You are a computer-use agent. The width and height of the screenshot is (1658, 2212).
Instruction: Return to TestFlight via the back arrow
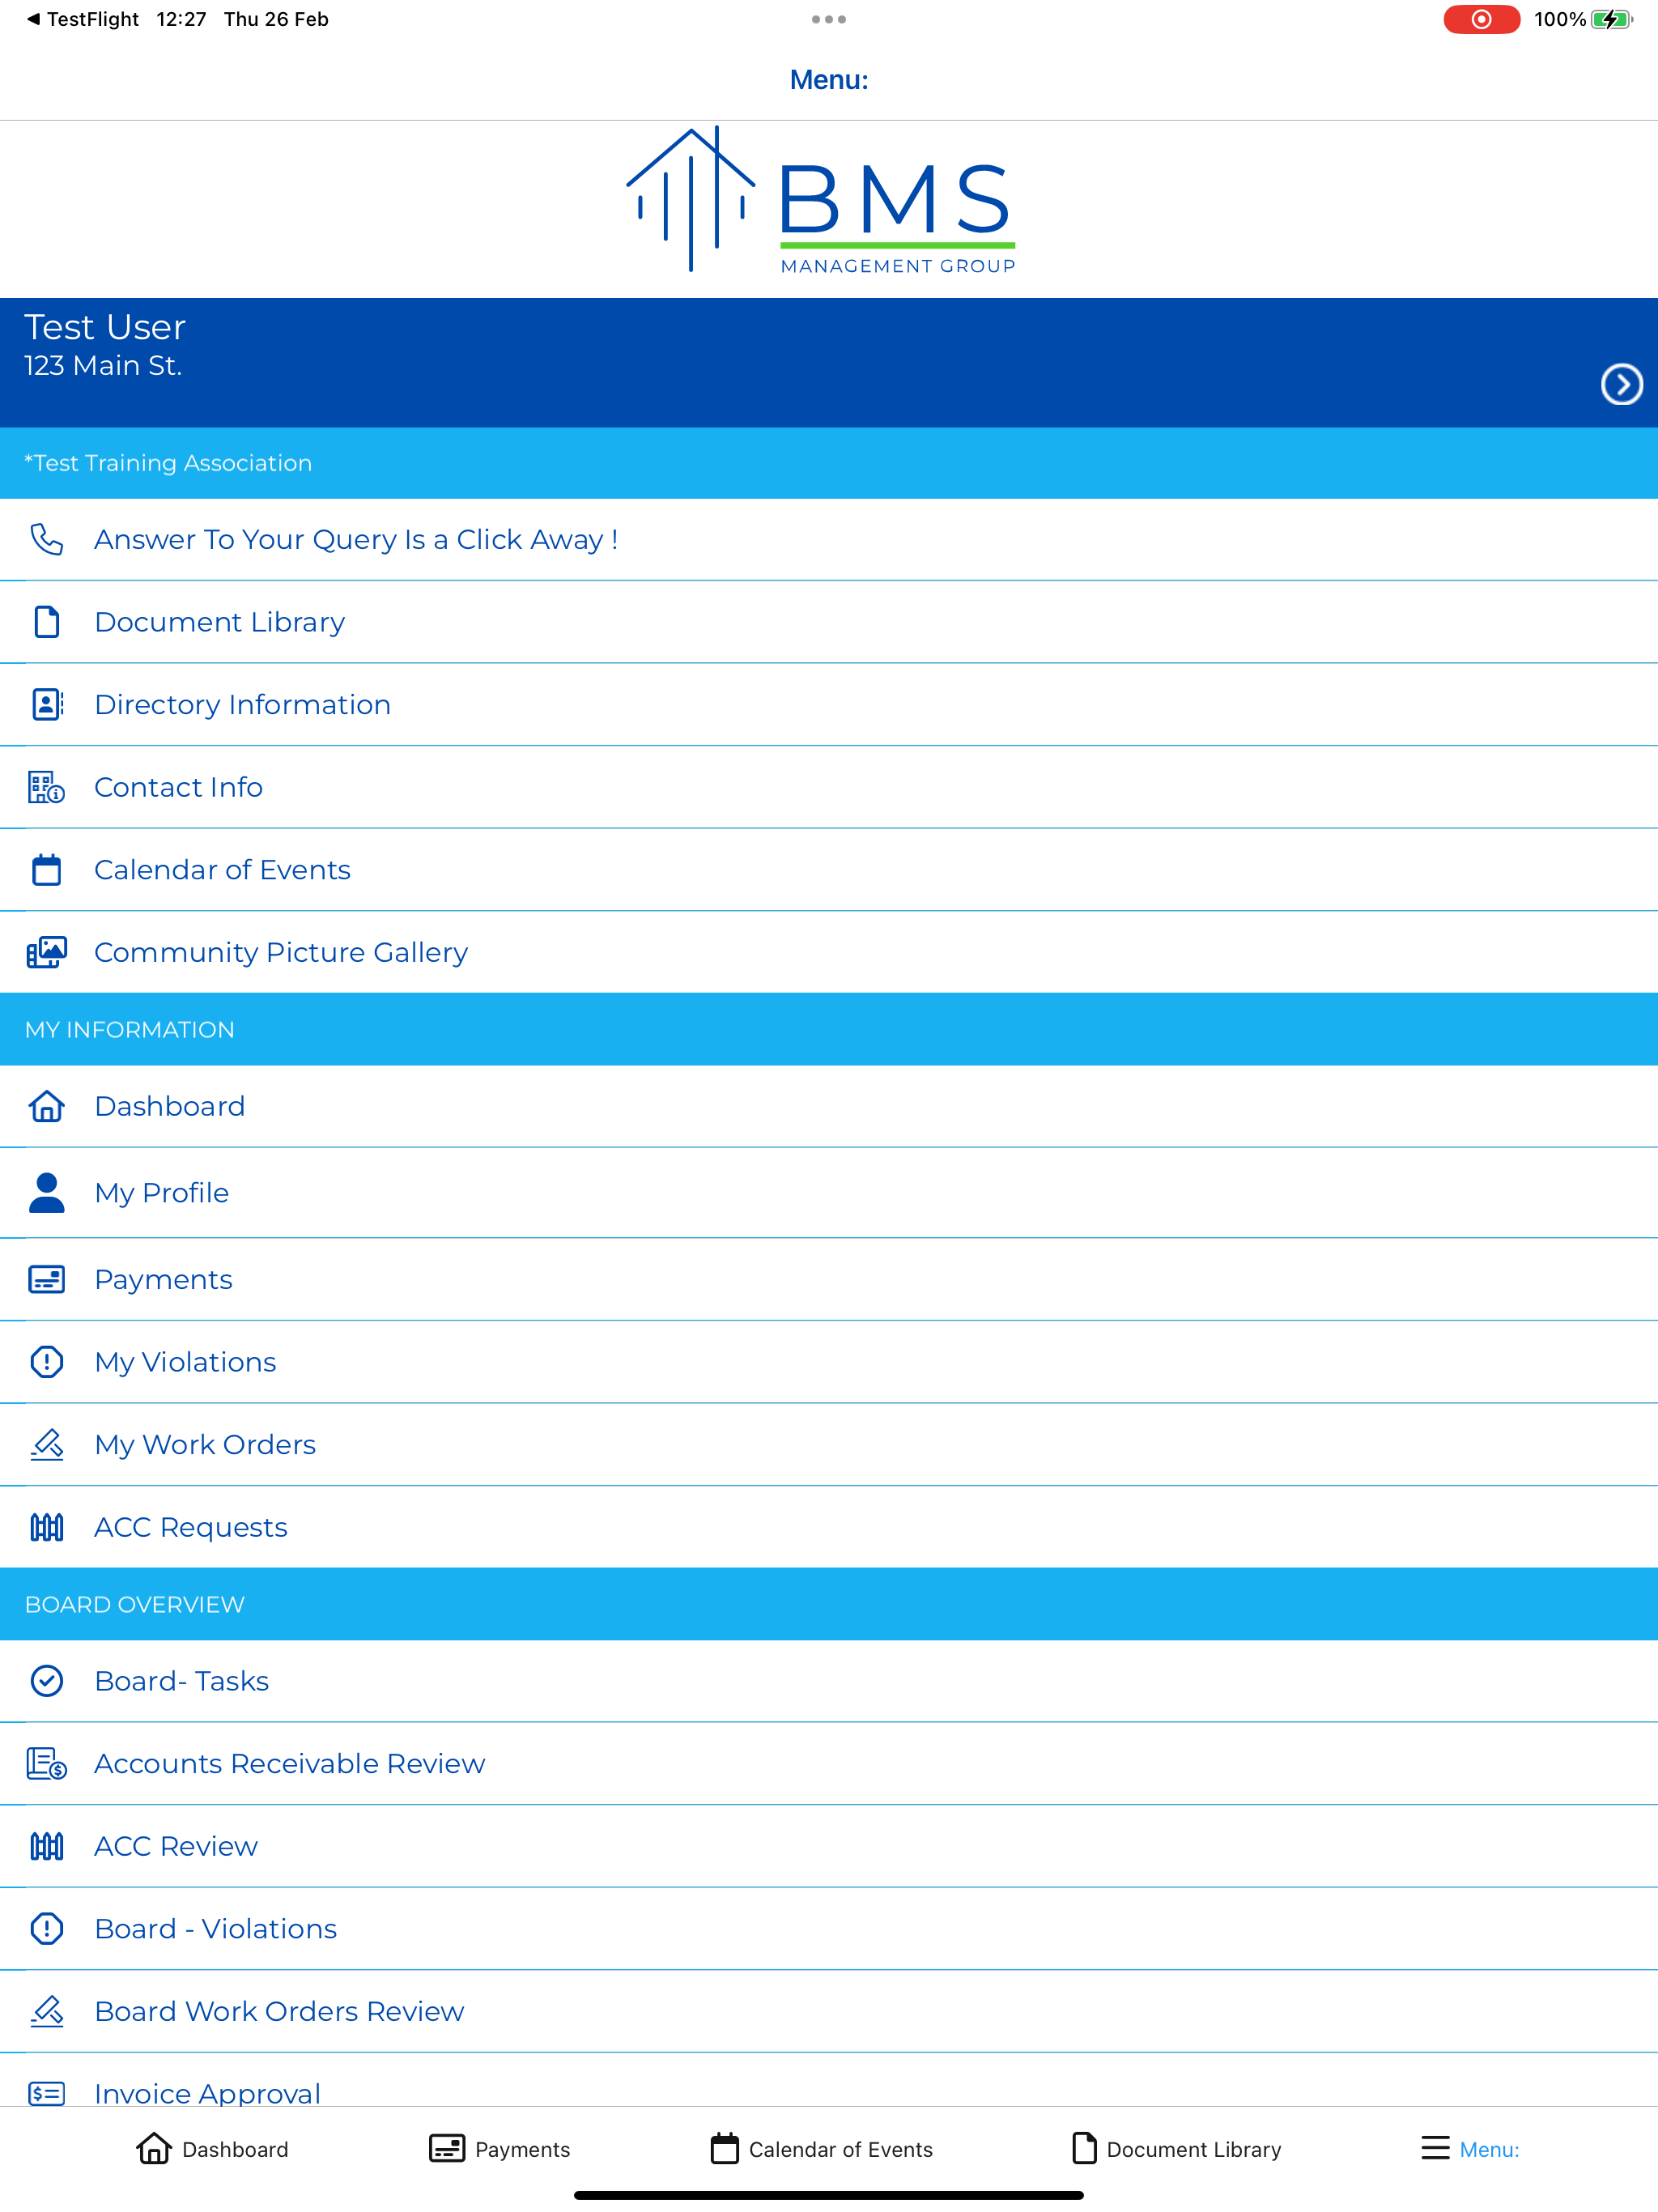[x=82, y=19]
